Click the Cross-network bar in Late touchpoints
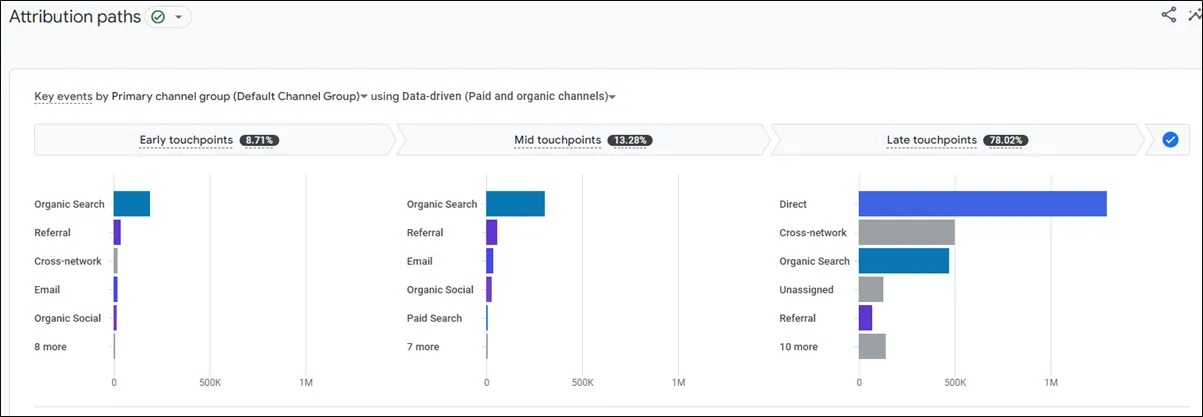The width and height of the screenshot is (1203, 417). [x=906, y=232]
